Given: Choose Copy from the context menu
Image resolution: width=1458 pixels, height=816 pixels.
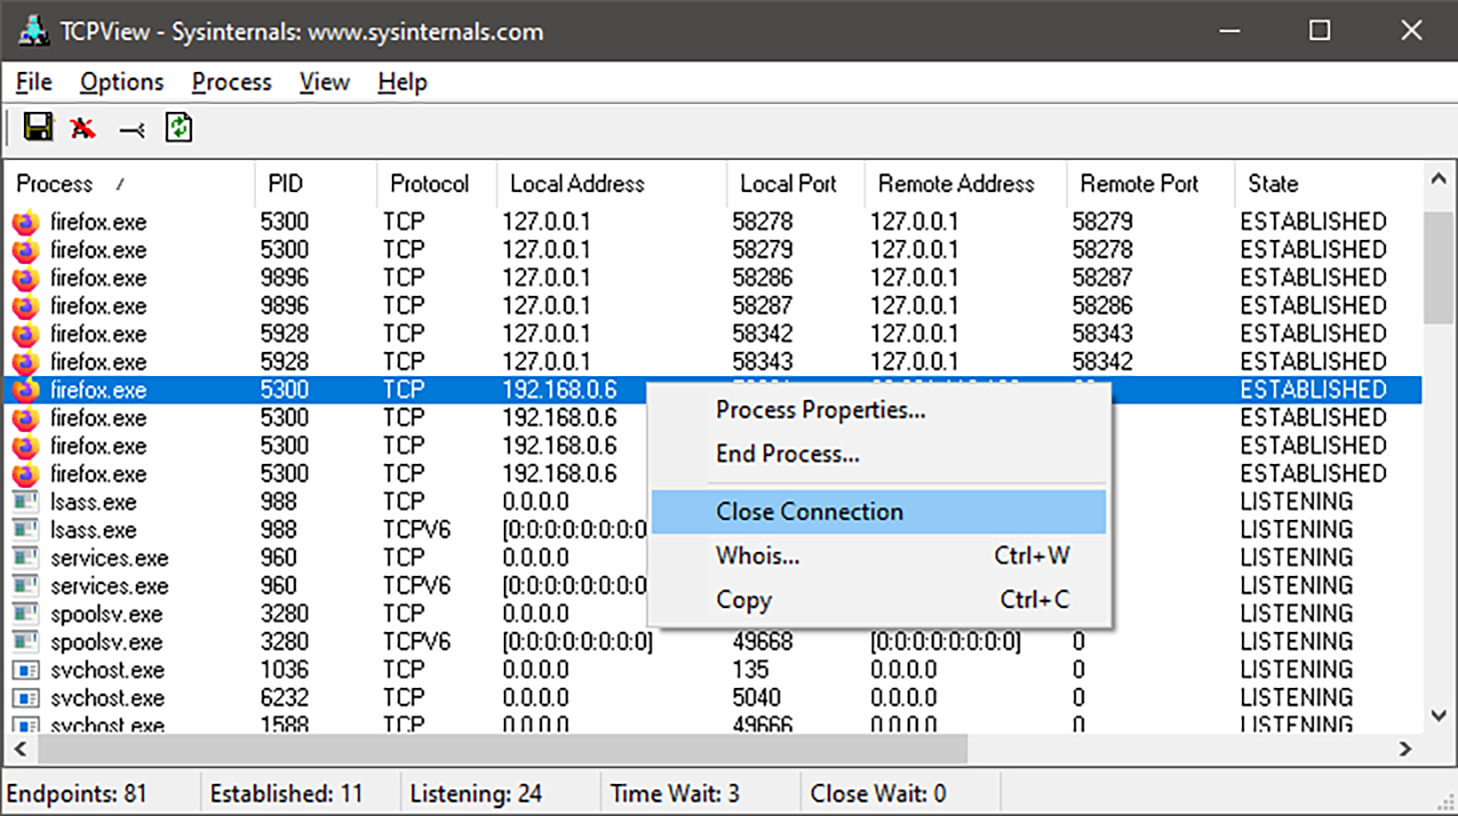Looking at the screenshot, I should (x=879, y=600).
